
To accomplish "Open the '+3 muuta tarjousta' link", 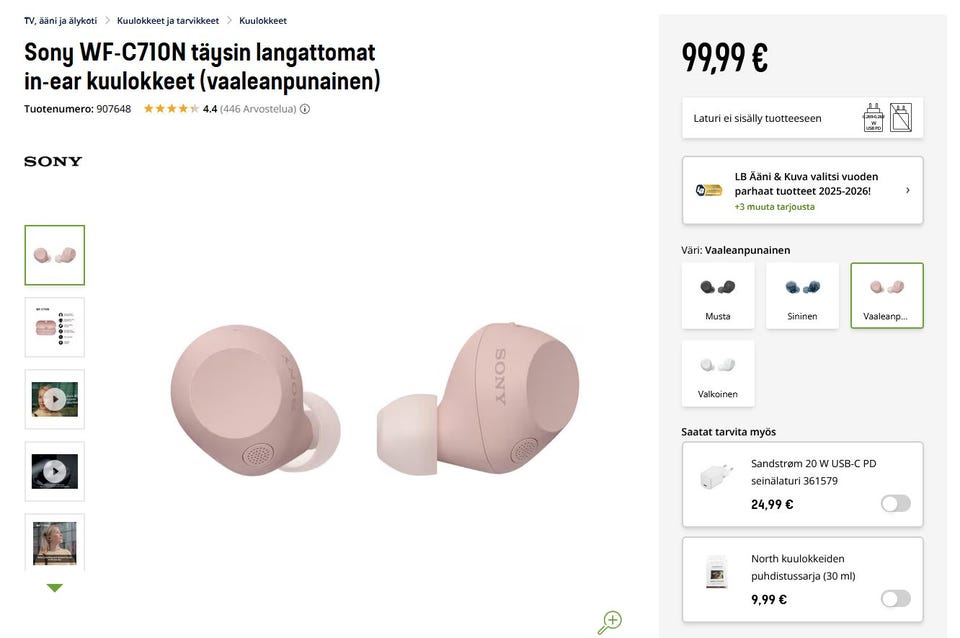I will pos(774,207).
